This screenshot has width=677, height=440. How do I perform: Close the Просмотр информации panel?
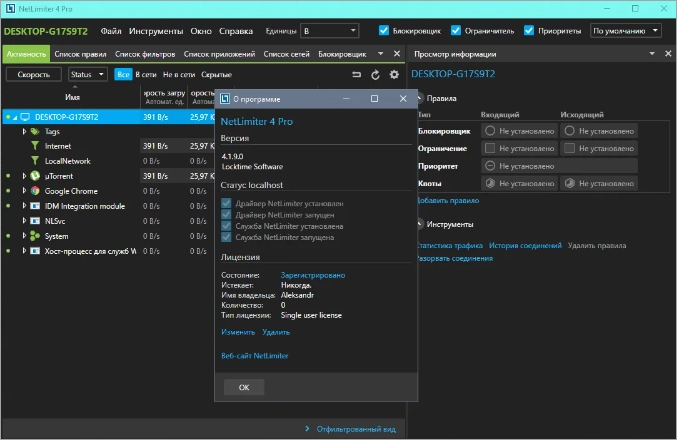coord(668,54)
